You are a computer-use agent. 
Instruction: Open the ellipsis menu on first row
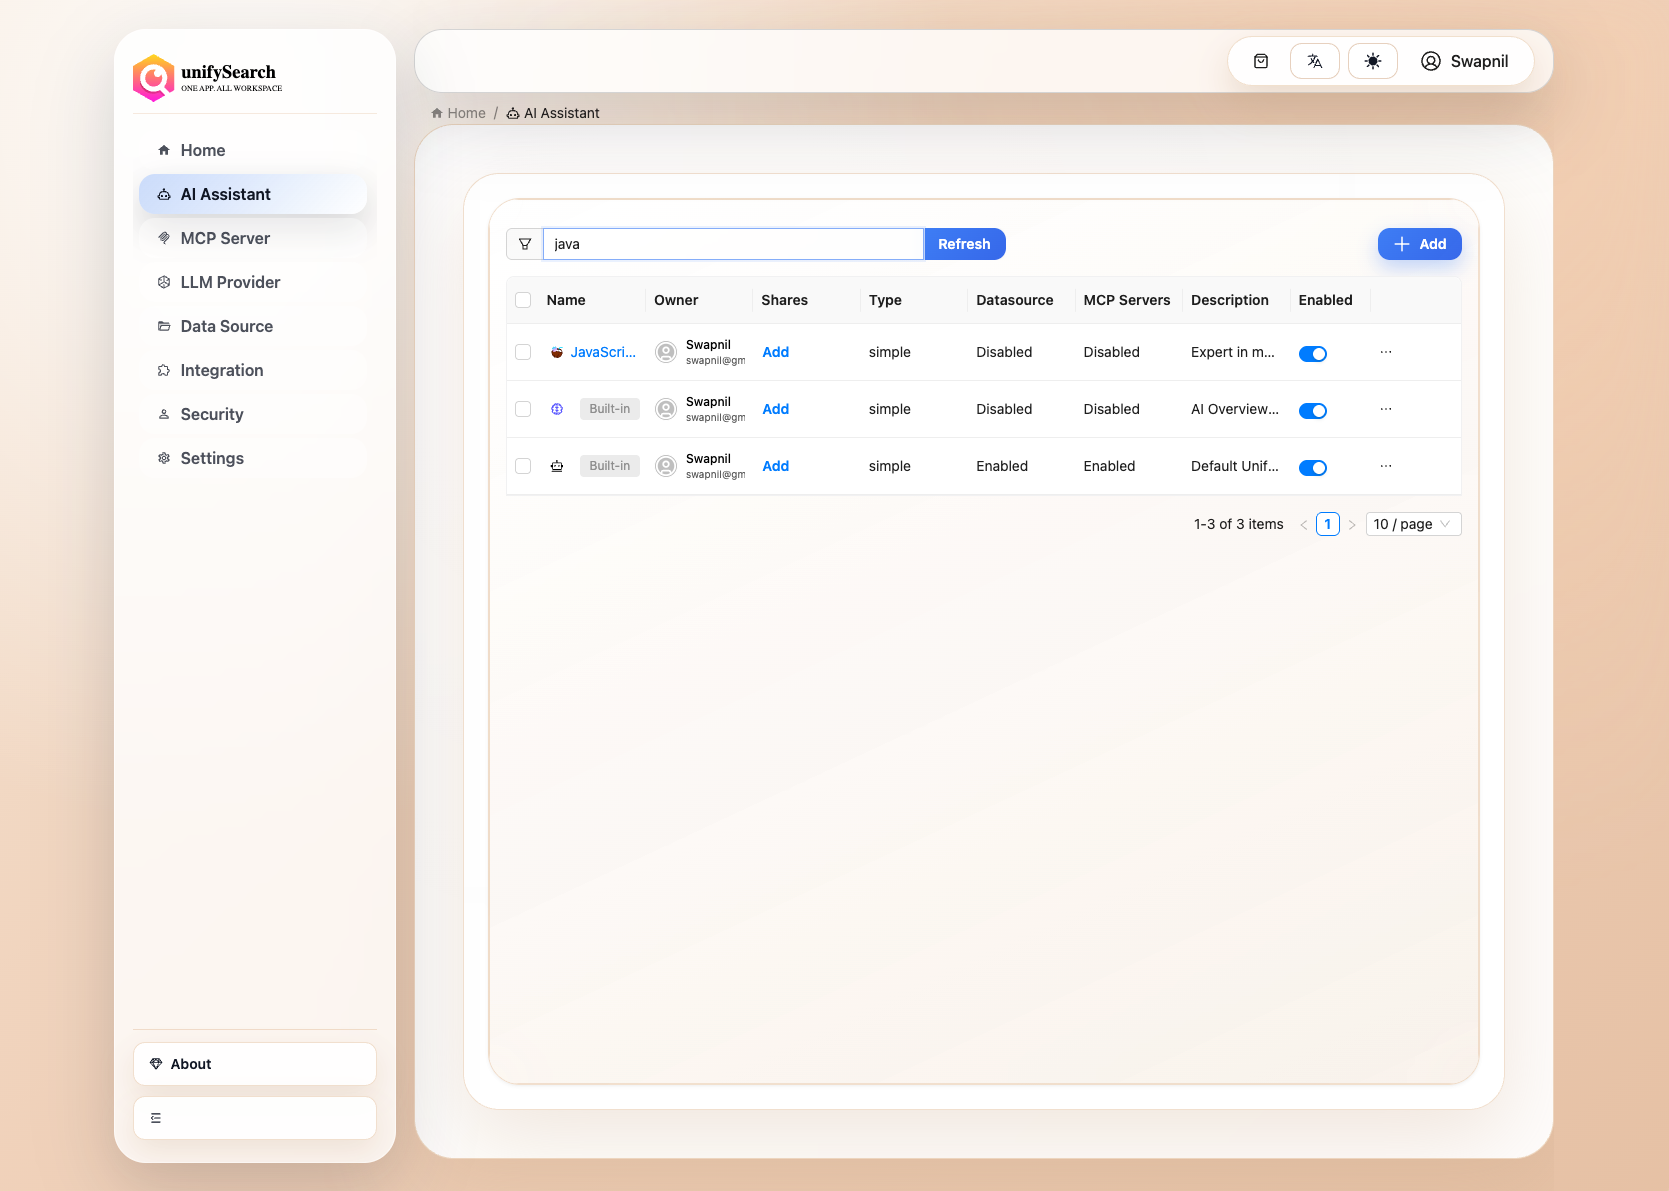tap(1386, 352)
